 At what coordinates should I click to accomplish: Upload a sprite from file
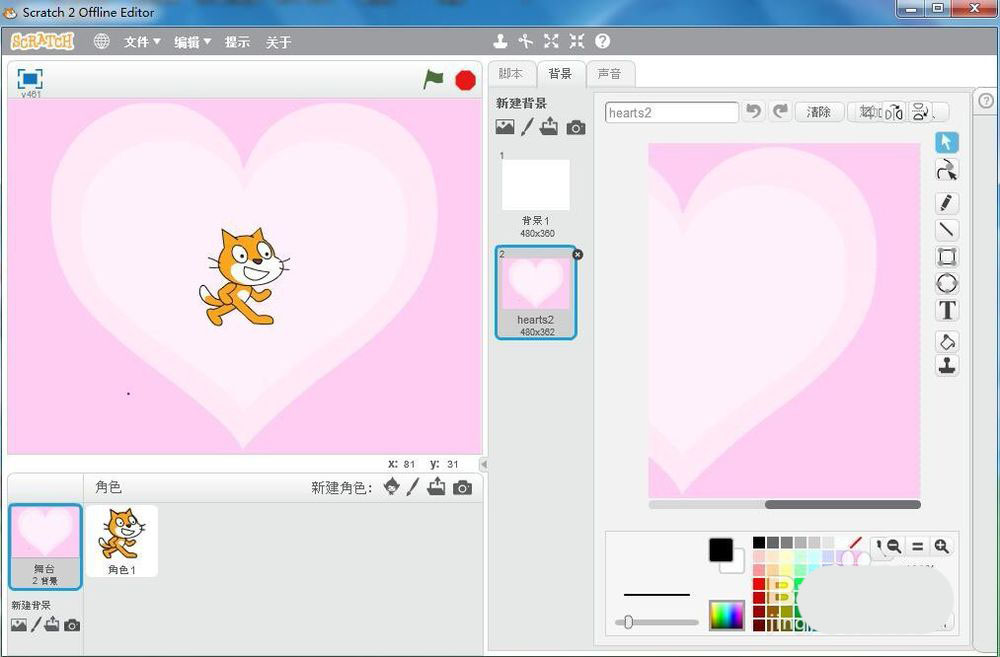pos(436,487)
